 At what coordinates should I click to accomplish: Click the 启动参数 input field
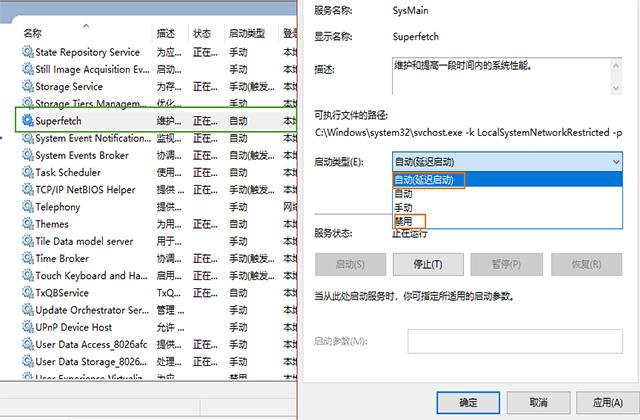[x=515, y=341]
